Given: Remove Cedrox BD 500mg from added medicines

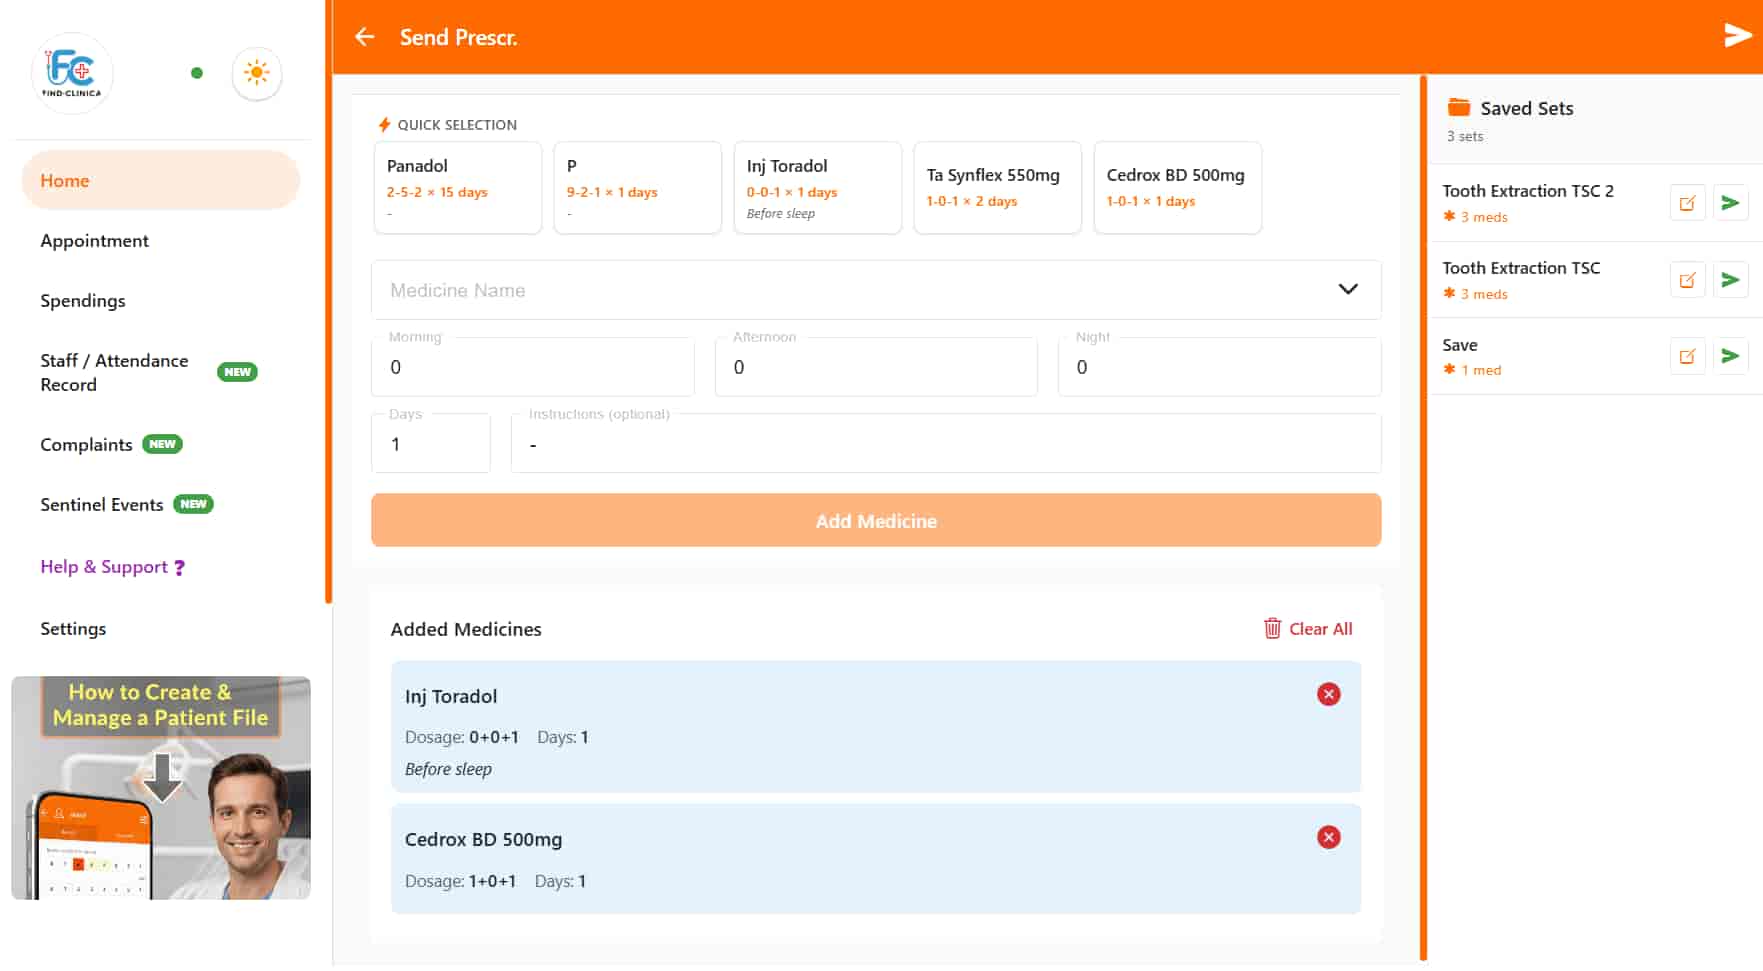Looking at the screenshot, I should (x=1328, y=838).
